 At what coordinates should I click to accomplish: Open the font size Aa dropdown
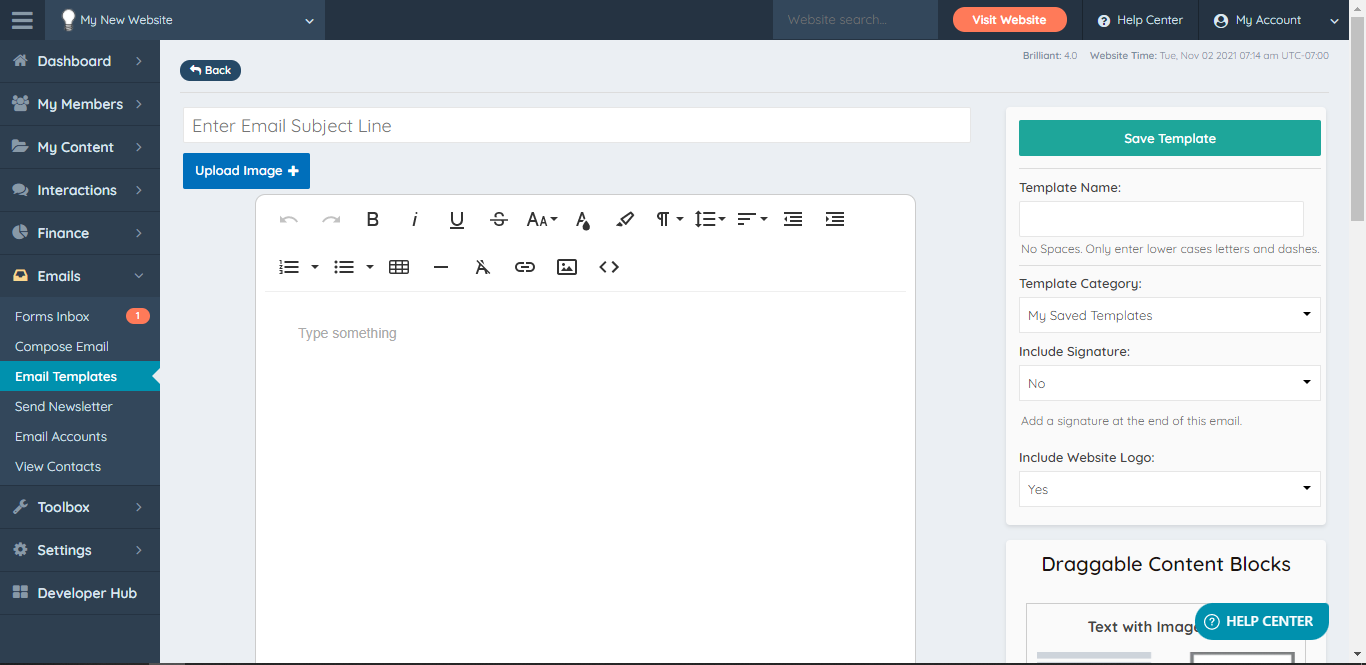coord(541,219)
